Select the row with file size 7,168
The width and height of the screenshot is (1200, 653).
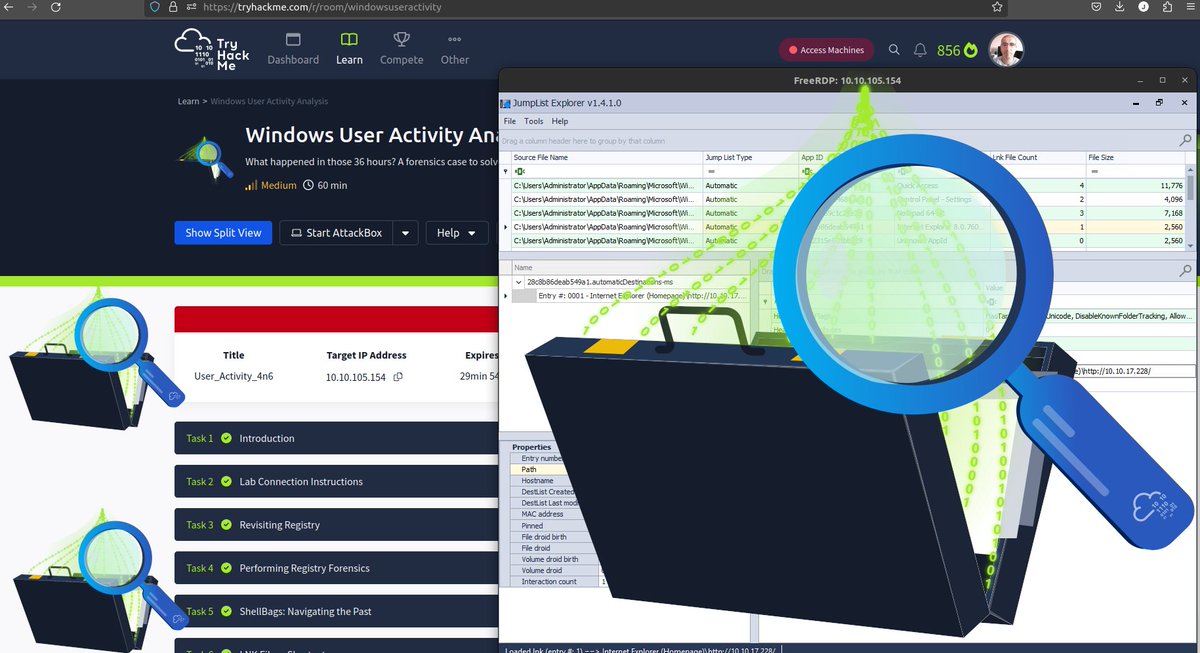848,213
